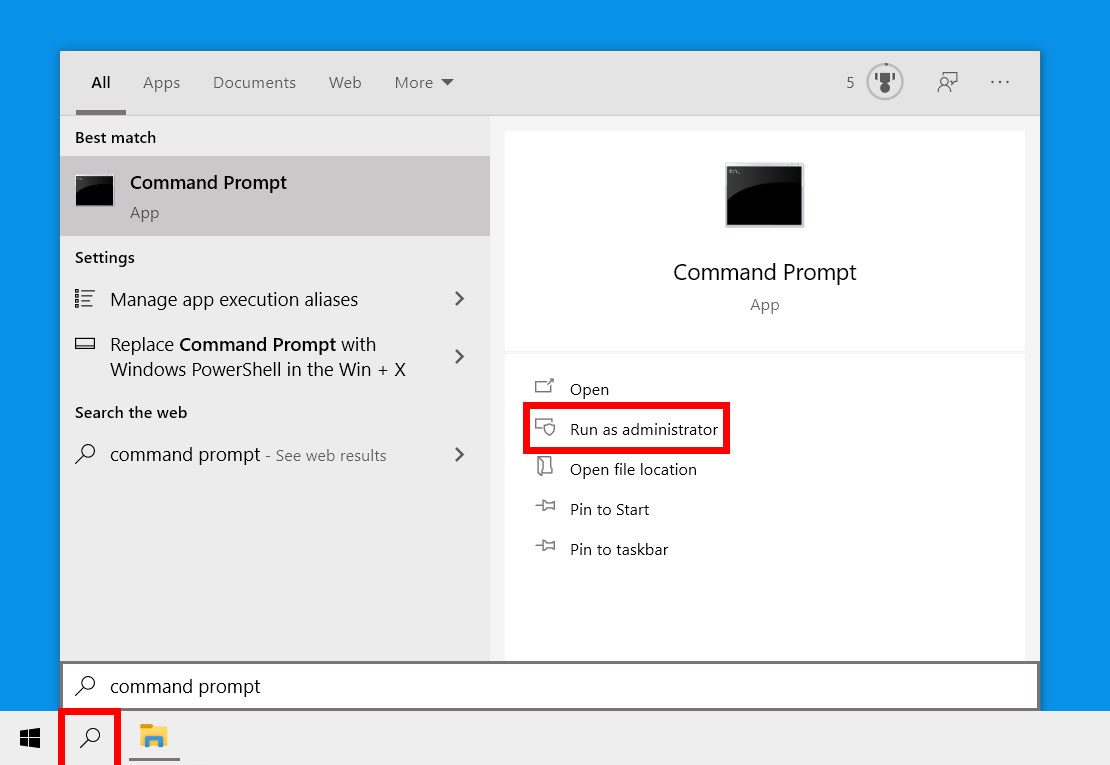Click the Pin to Start pin icon
This screenshot has height=765, width=1110.
(x=545, y=506)
